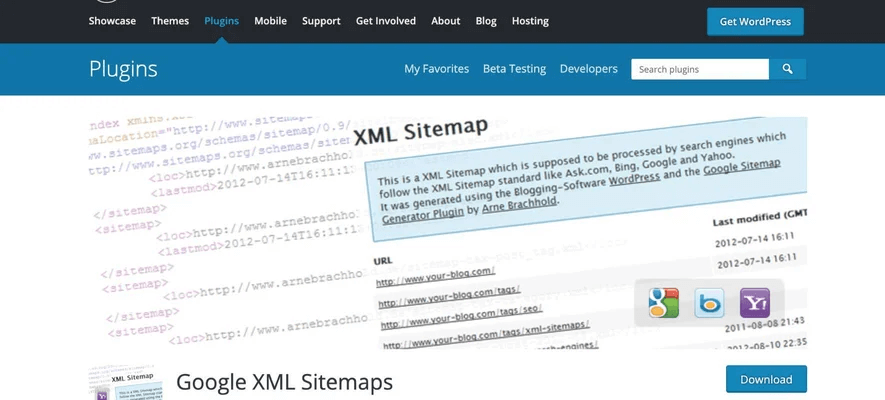Open the Get Involved page
This screenshot has width=885, height=400.
tap(385, 21)
